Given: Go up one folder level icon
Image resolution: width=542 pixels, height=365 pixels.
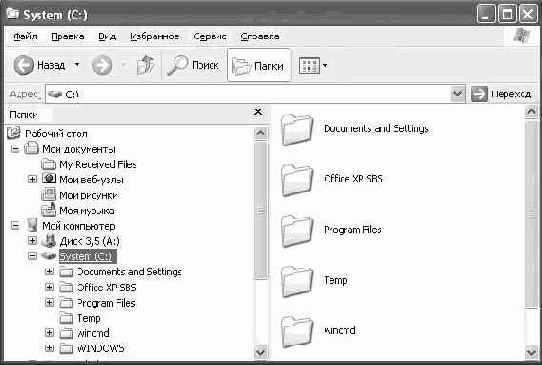Looking at the screenshot, I should (145, 65).
